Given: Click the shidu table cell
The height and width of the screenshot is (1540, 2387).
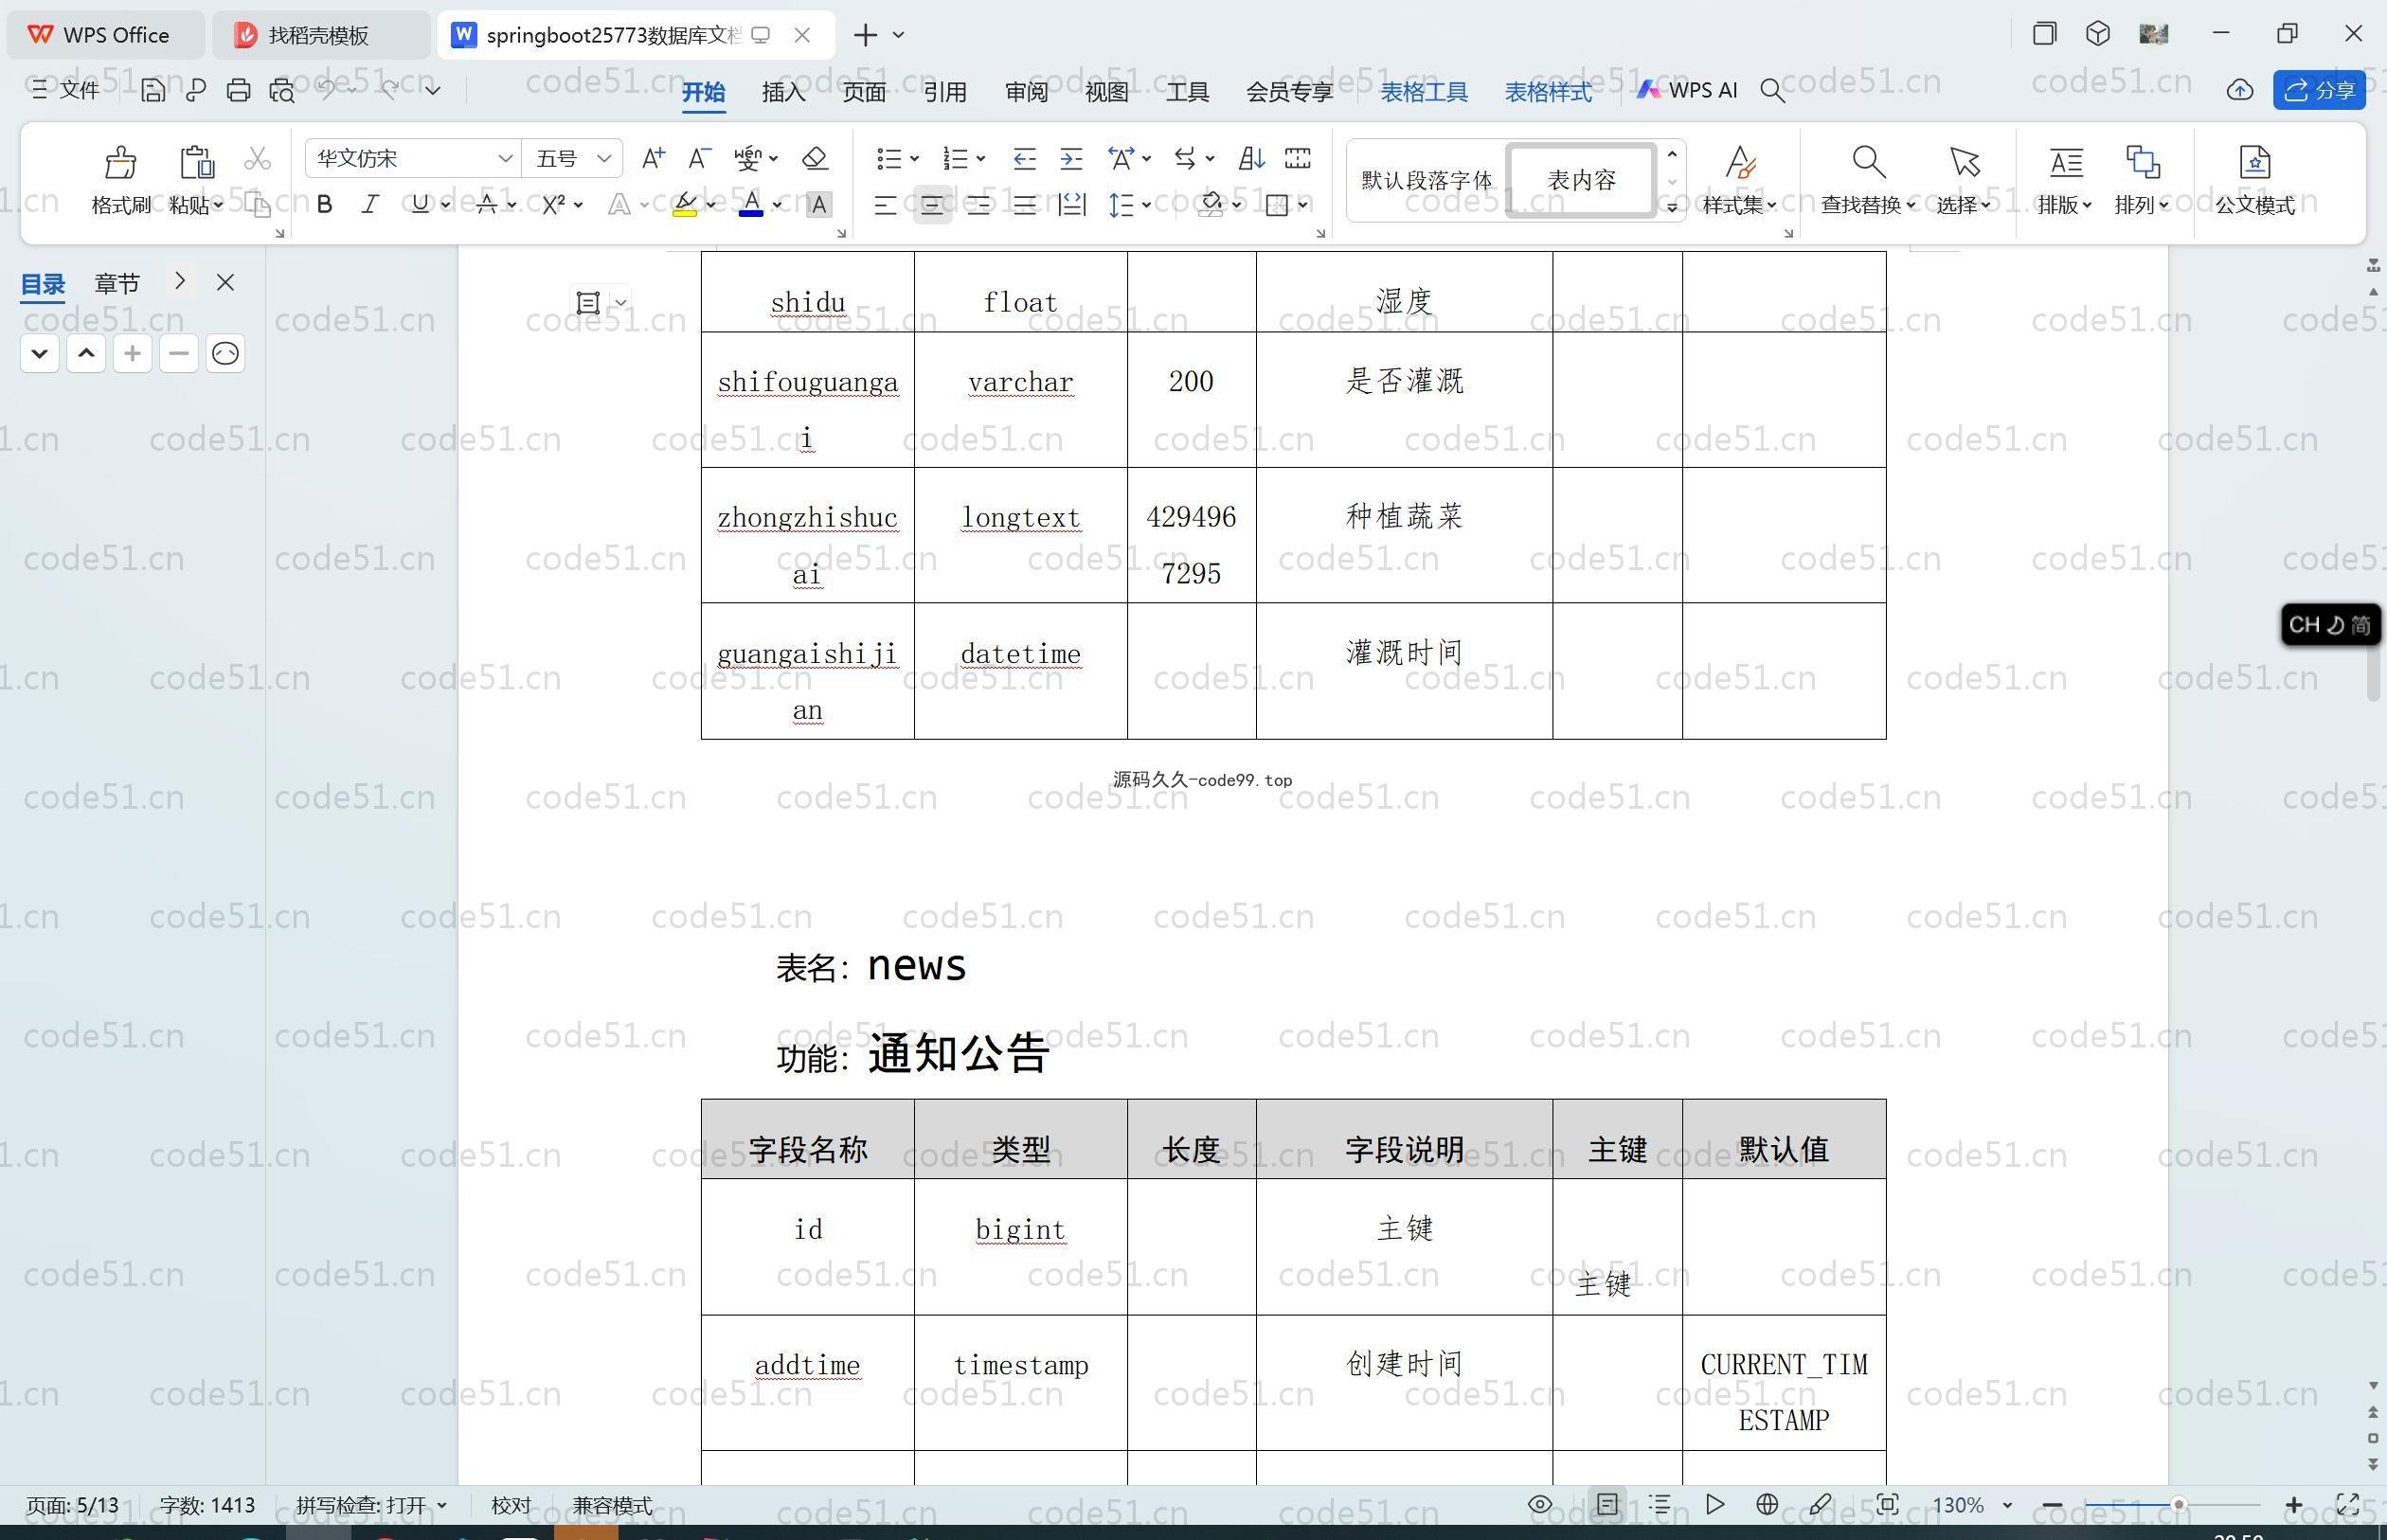Looking at the screenshot, I should point(808,292).
